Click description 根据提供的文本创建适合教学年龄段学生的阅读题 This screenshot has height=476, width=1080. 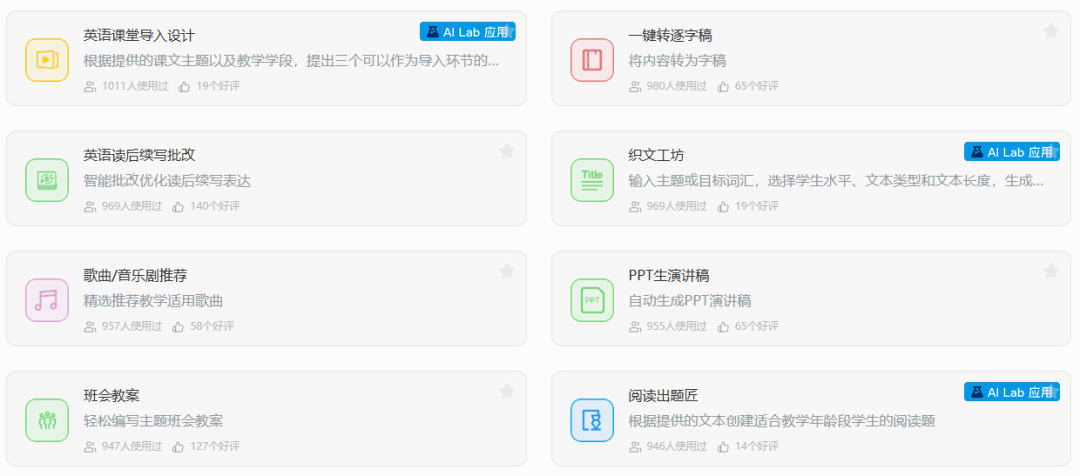(782, 421)
